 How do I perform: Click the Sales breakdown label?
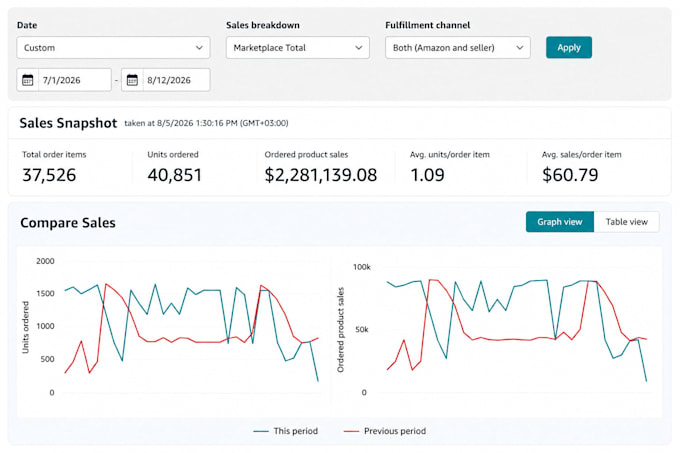click(263, 25)
